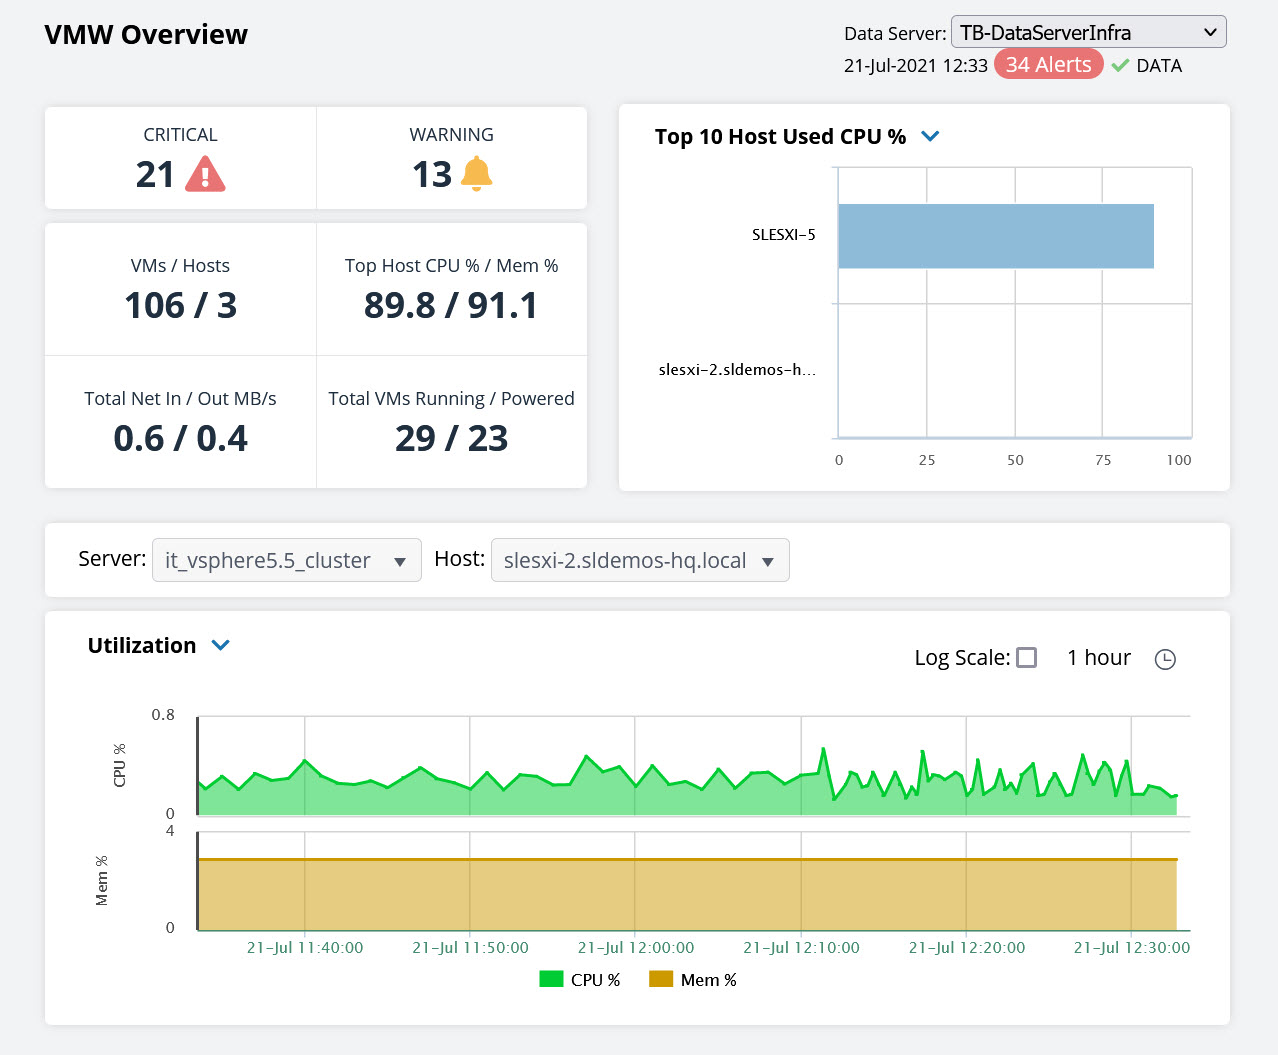Expand the Server it_vsphere5.5_cluster dropdown

coord(286,560)
